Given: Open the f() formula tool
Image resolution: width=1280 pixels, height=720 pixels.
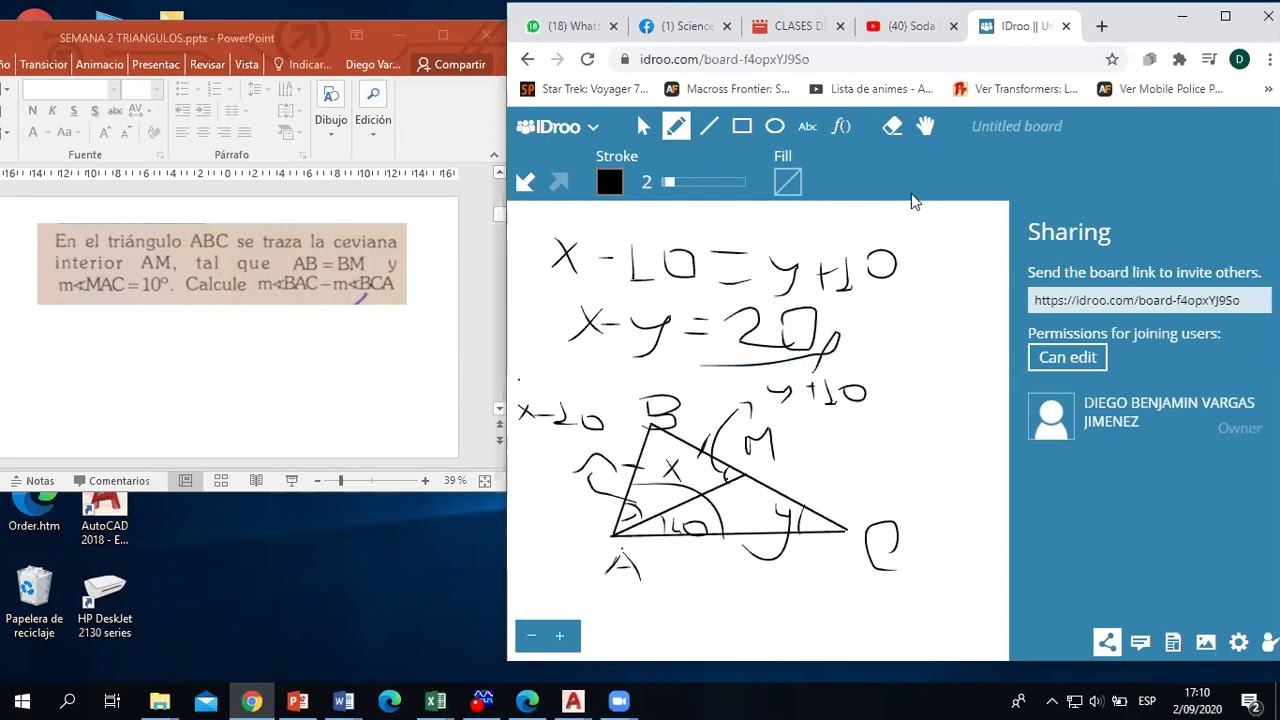Looking at the screenshot, I should [x=841, y=126].
